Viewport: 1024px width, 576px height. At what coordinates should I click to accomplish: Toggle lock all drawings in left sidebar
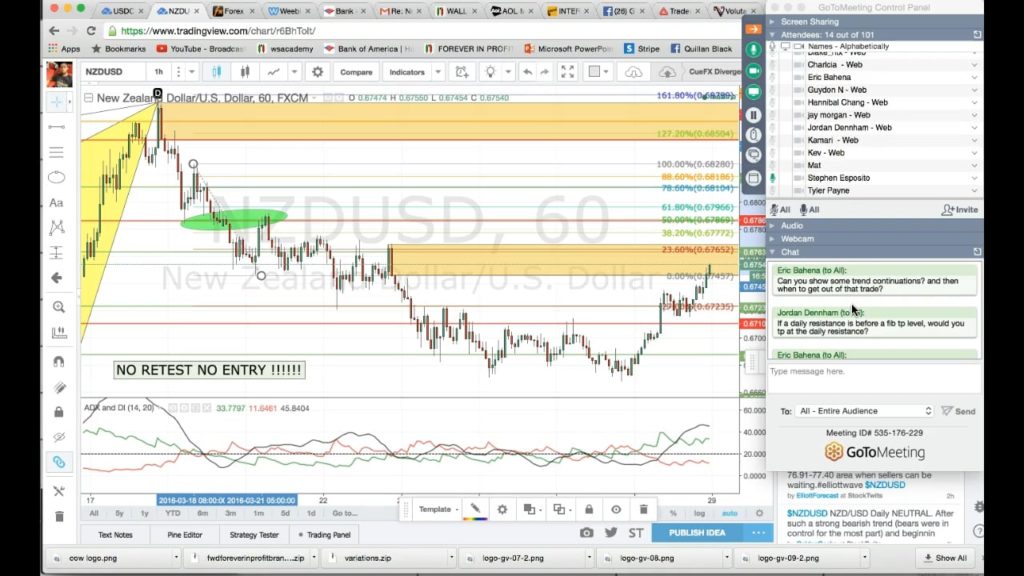[x=57, y=411]
